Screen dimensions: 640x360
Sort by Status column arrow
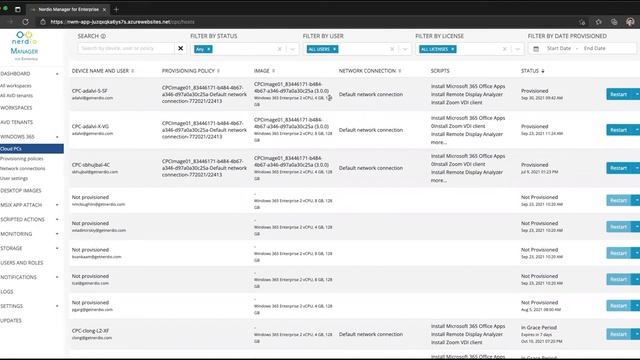click(543, 71)
